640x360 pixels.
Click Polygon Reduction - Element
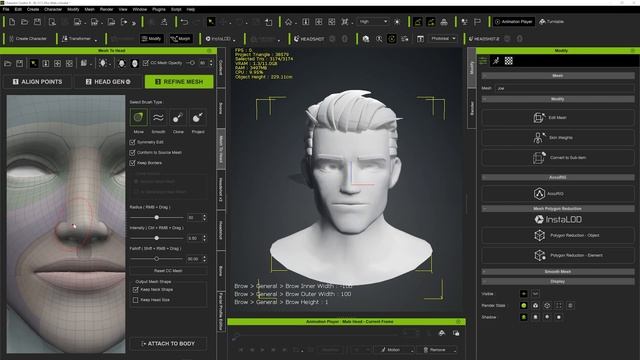[x=558, y=256]
